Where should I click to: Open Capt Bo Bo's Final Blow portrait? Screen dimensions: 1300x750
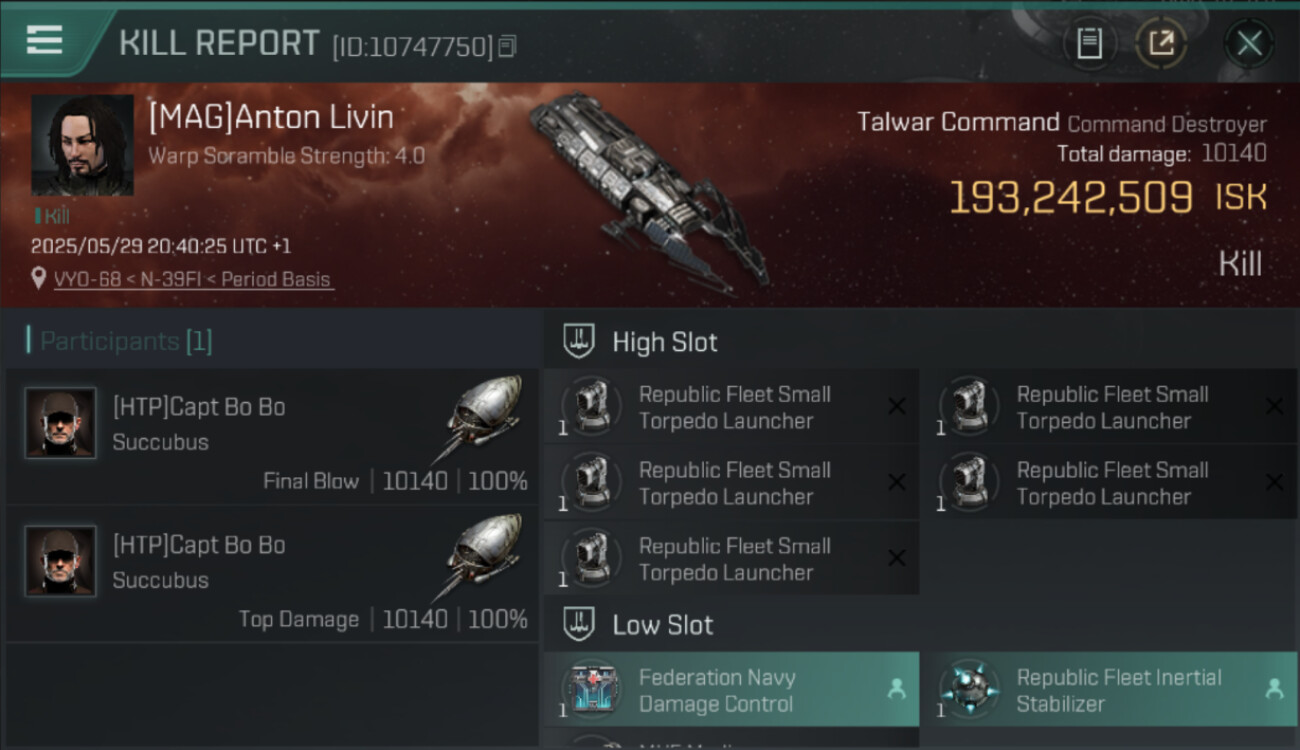point(60,423)
